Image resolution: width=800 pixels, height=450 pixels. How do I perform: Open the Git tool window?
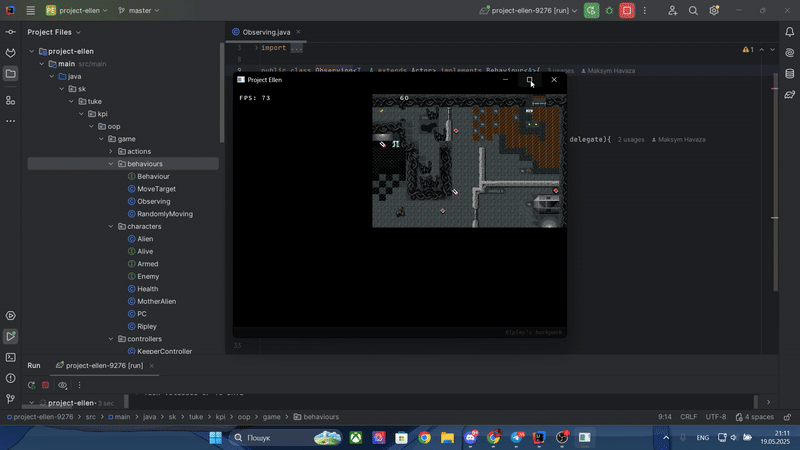(10, 399)
